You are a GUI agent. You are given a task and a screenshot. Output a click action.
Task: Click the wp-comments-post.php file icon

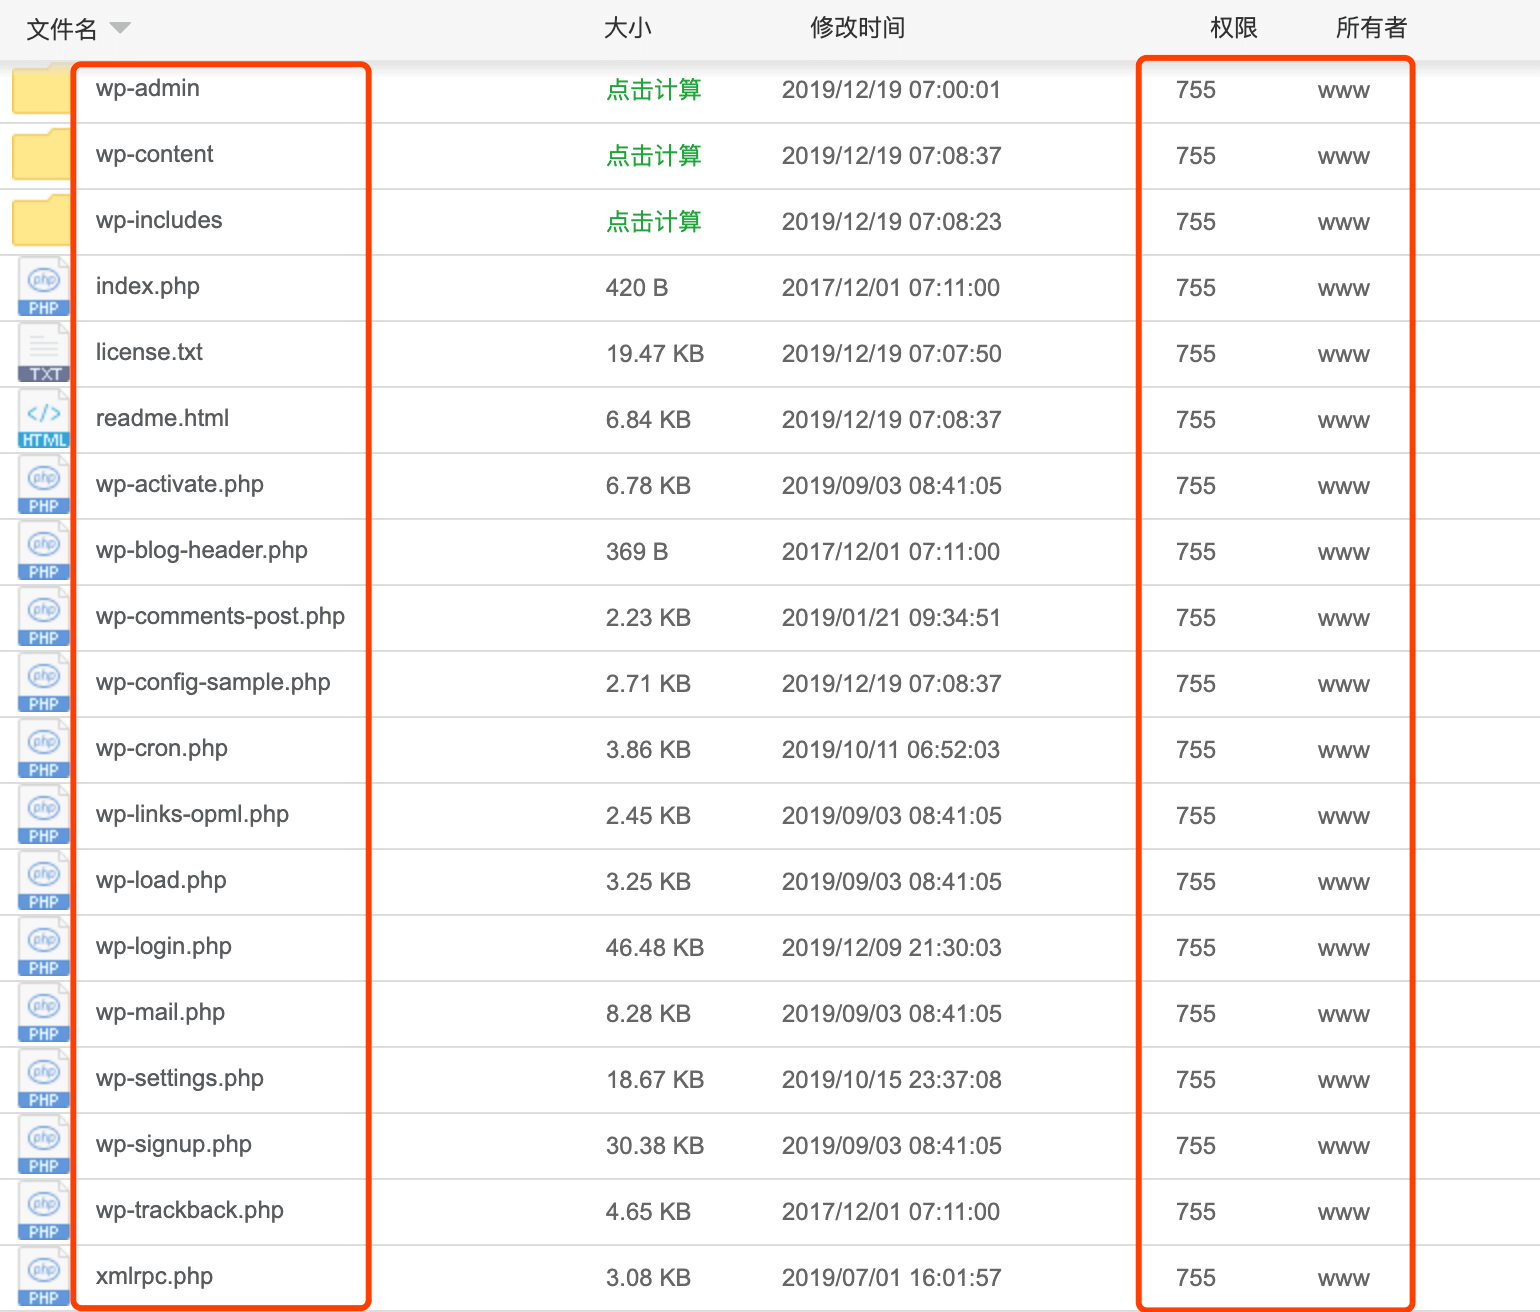[44, 618]
